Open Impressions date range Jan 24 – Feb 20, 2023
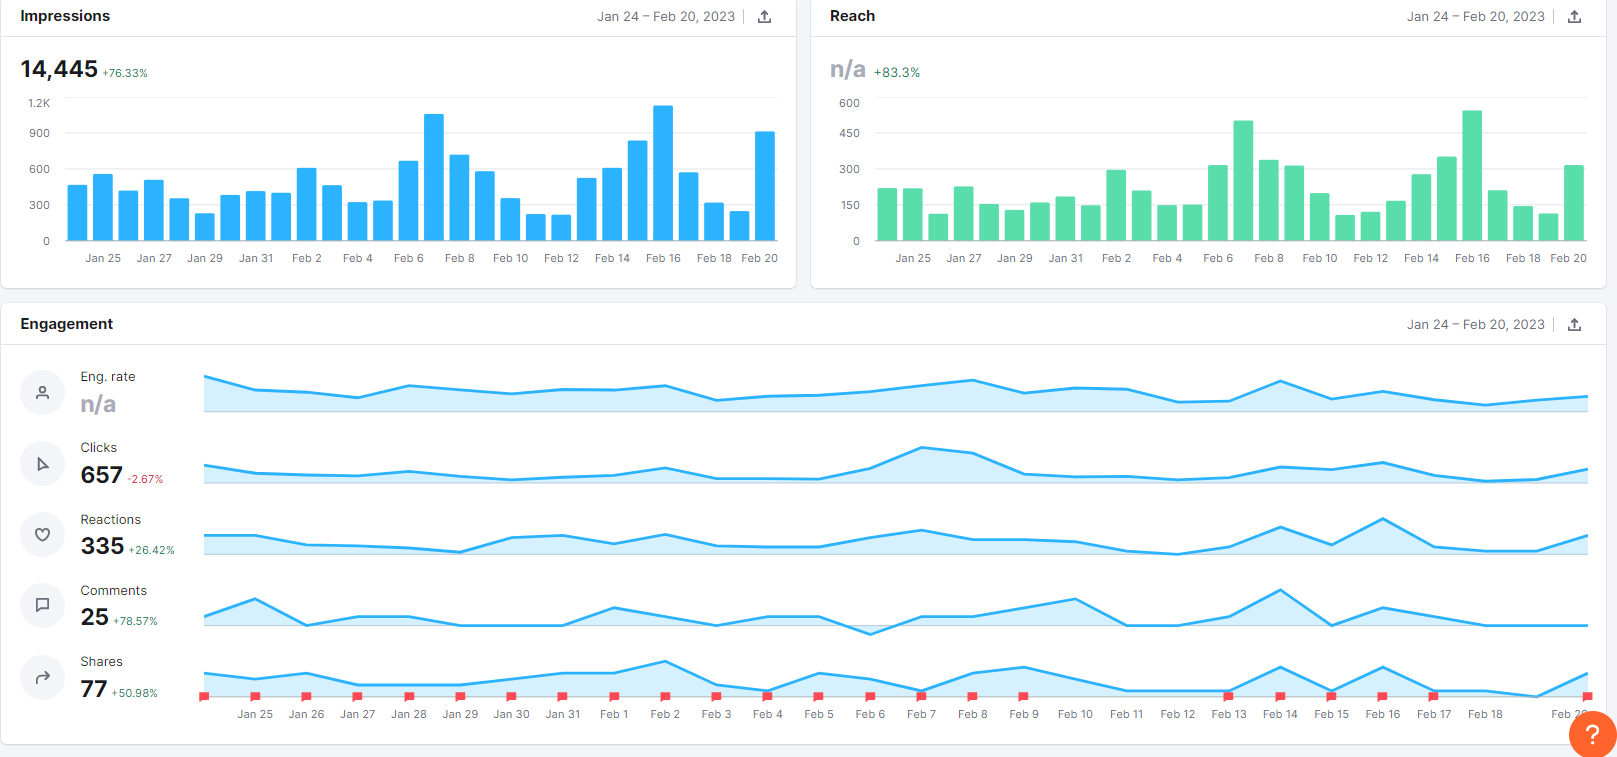This screenshot has height=757, width=1617. (666, 17)
